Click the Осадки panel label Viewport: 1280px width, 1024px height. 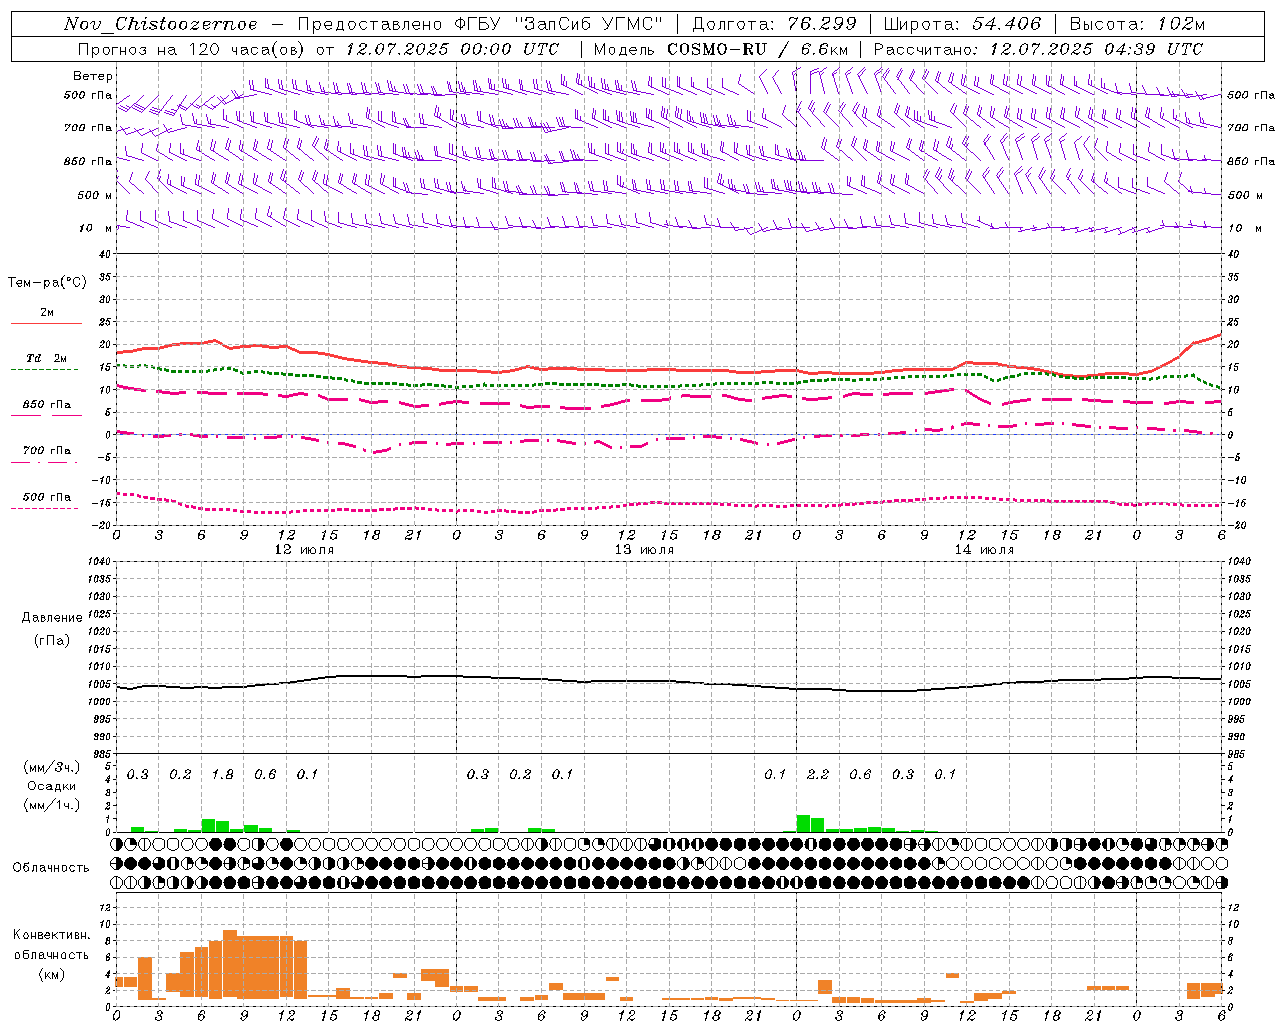point(52,786)
